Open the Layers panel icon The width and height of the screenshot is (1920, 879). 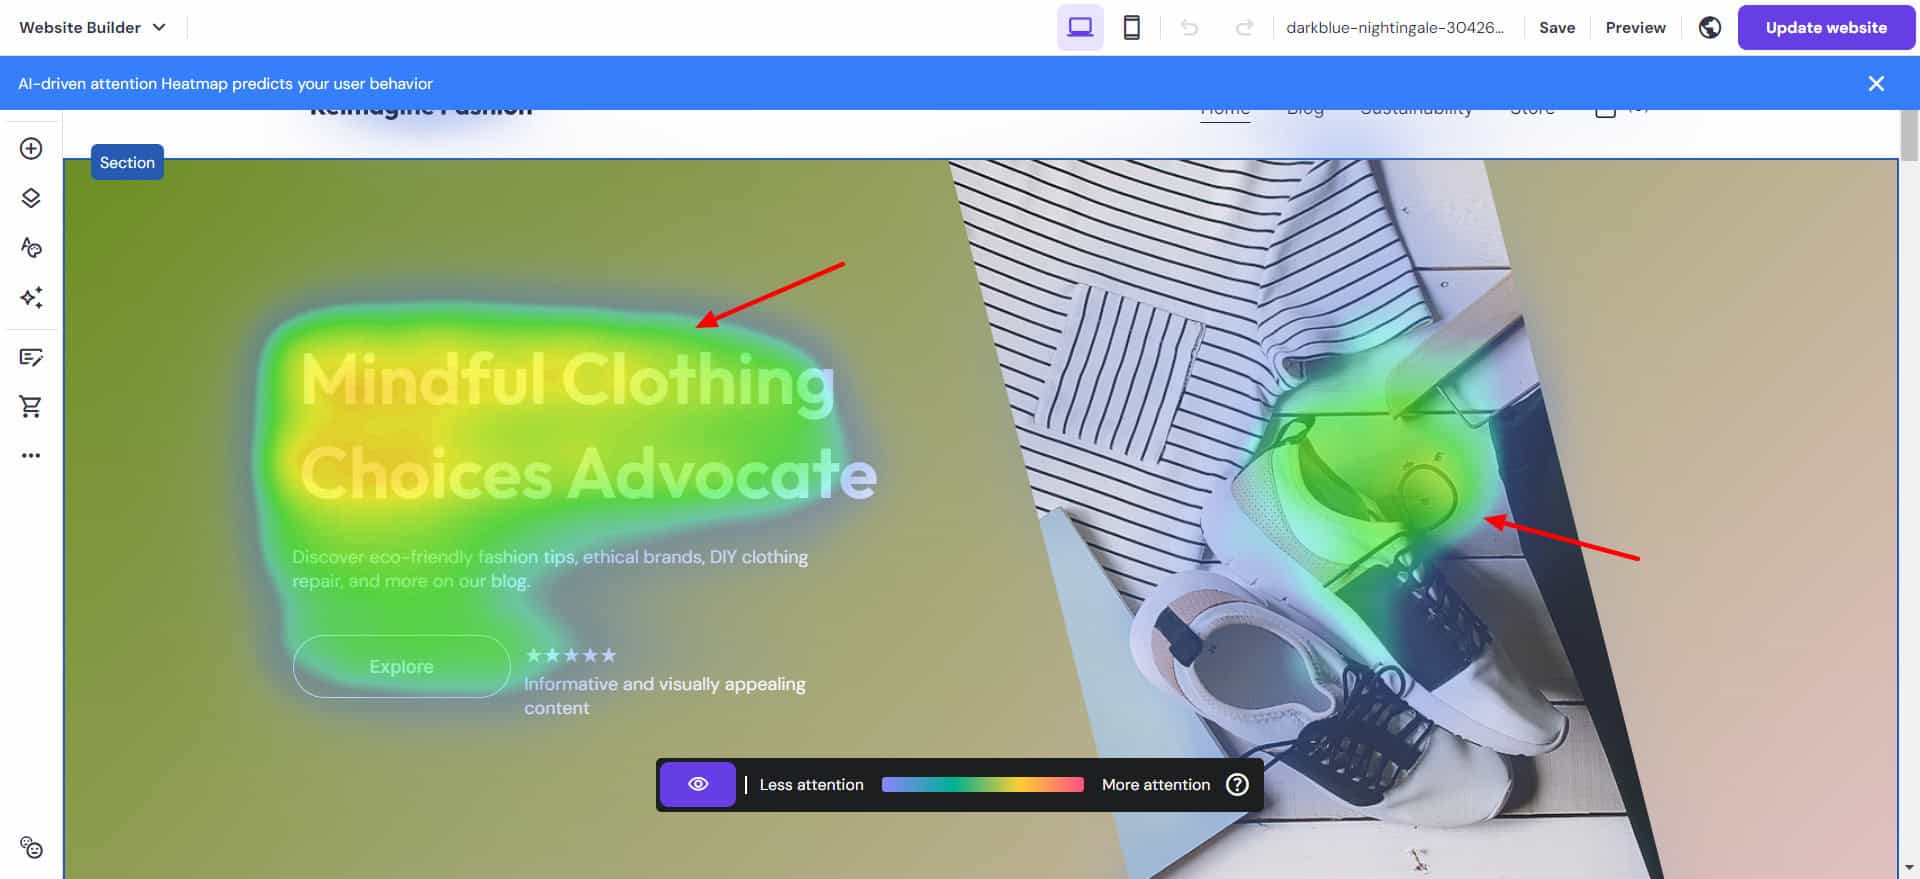point(31,198)
